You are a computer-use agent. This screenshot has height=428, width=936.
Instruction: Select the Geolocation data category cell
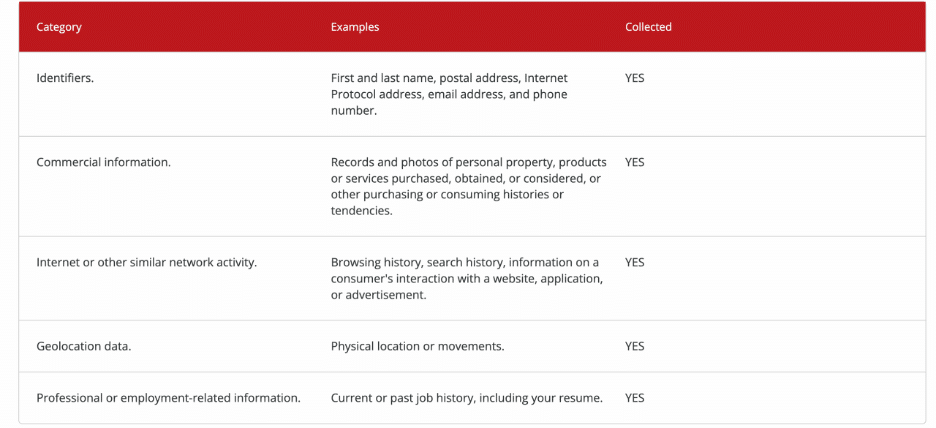point(84,346)
